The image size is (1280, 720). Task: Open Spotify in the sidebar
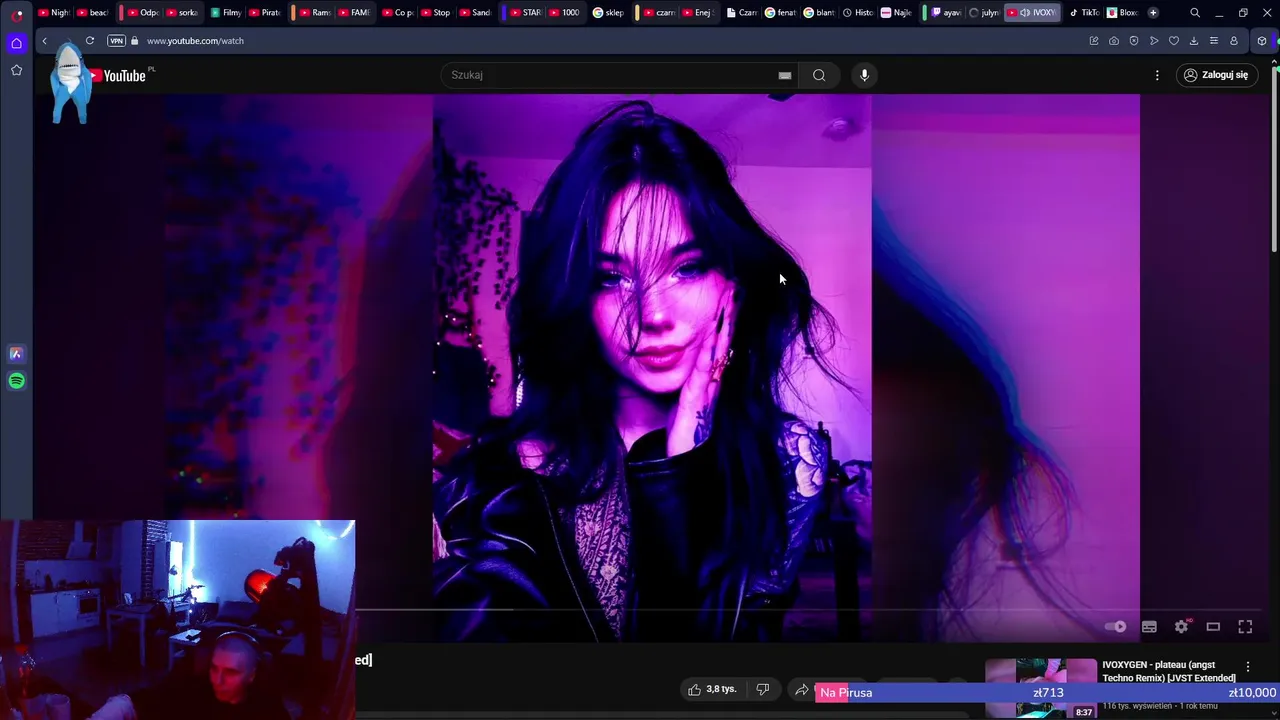pos(16,381)
